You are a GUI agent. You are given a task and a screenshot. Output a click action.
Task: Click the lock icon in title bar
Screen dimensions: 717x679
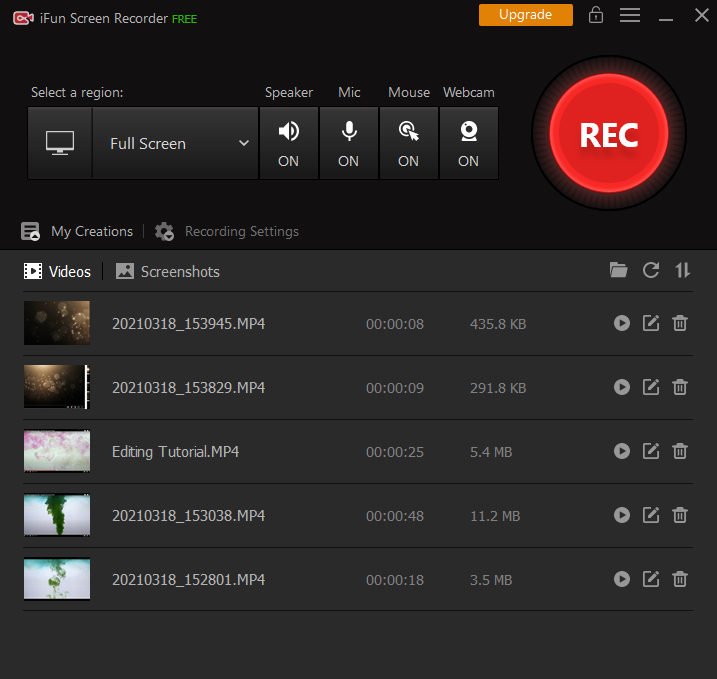(596, 15)
